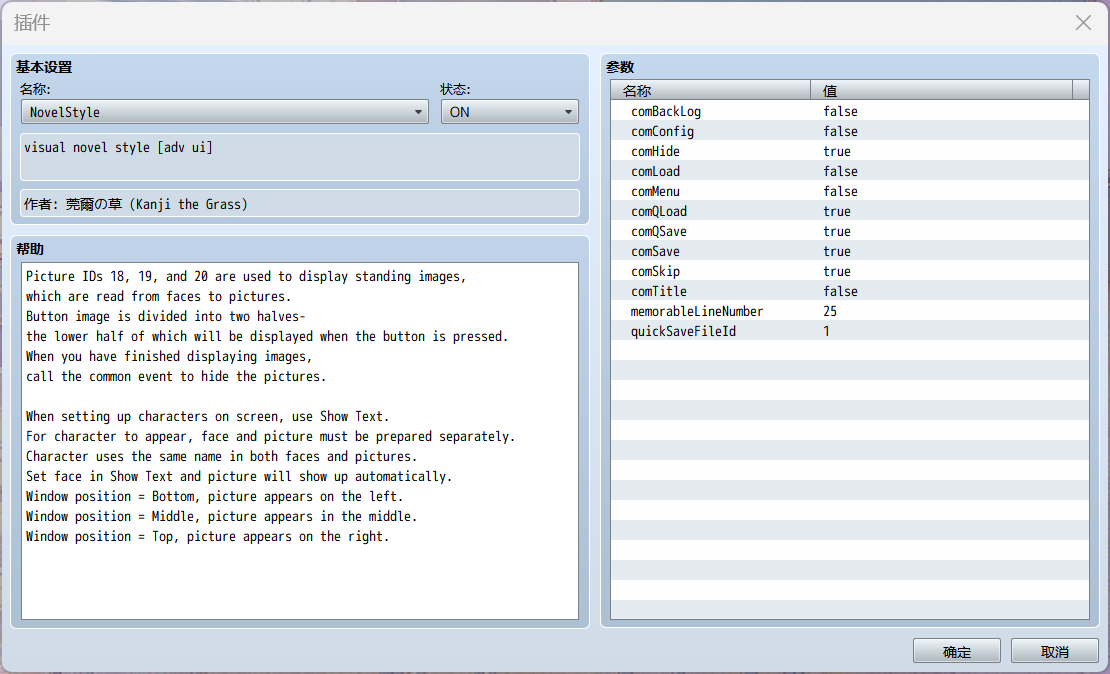
Task: Click the plugin description 'visual novel style [adv ui]'
Action: pyautogui.click(x=118, y=147)
